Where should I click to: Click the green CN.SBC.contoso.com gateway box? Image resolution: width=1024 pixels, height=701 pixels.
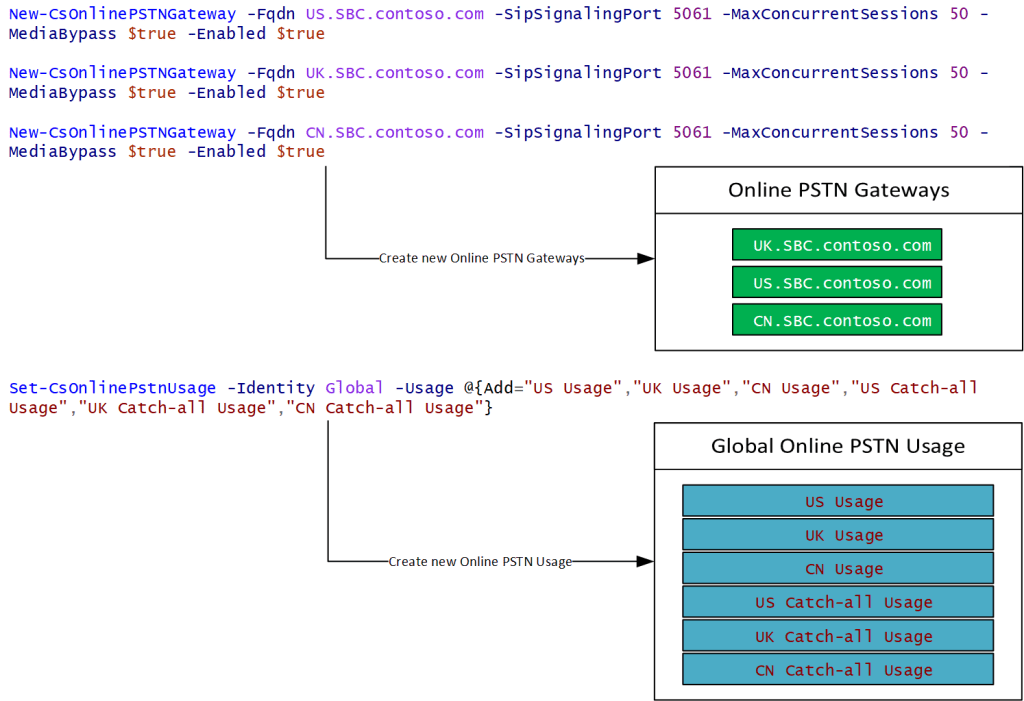tap(837, 321)
